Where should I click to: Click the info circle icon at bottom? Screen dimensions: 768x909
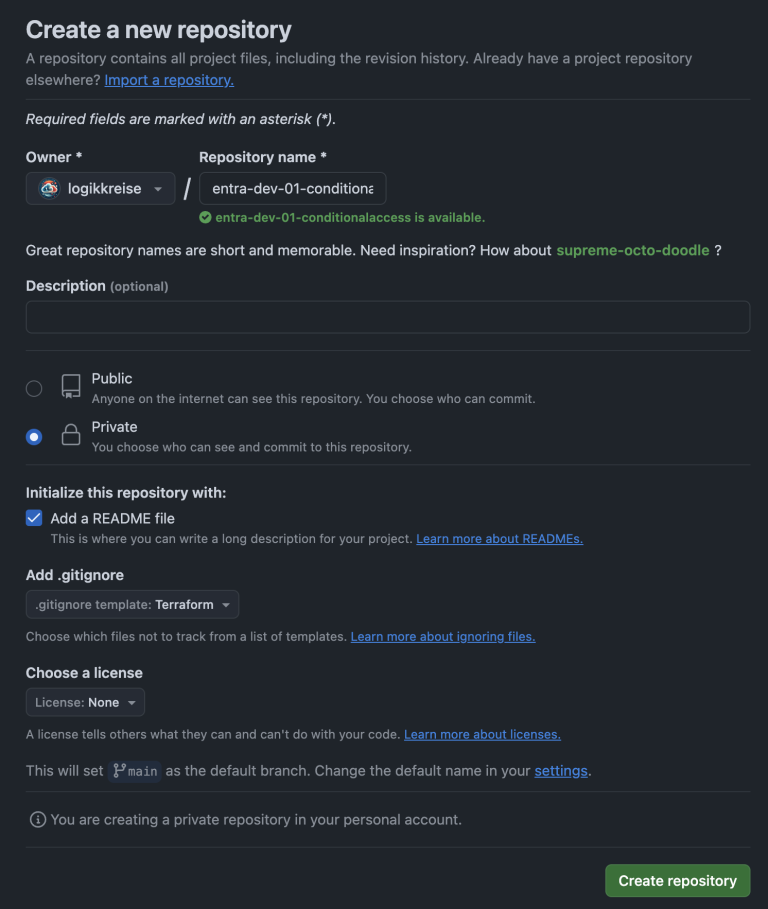click(x=37, y=819)
